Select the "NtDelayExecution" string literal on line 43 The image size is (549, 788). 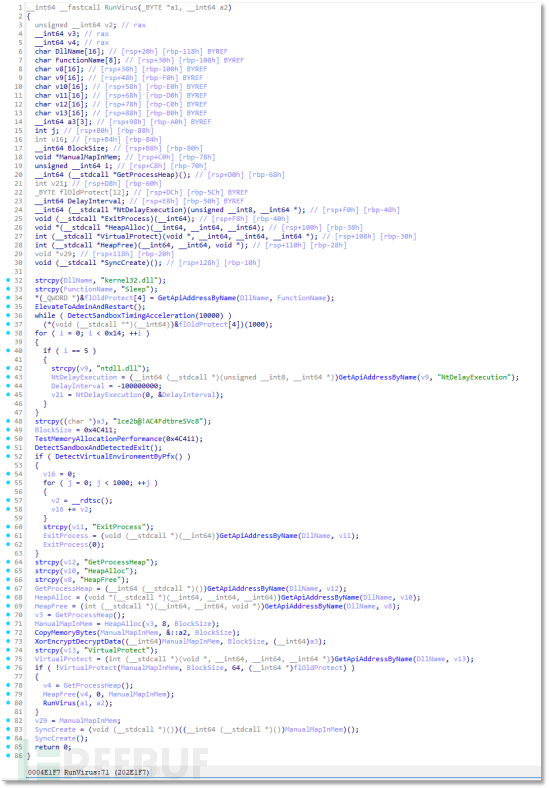pos(474,377)
